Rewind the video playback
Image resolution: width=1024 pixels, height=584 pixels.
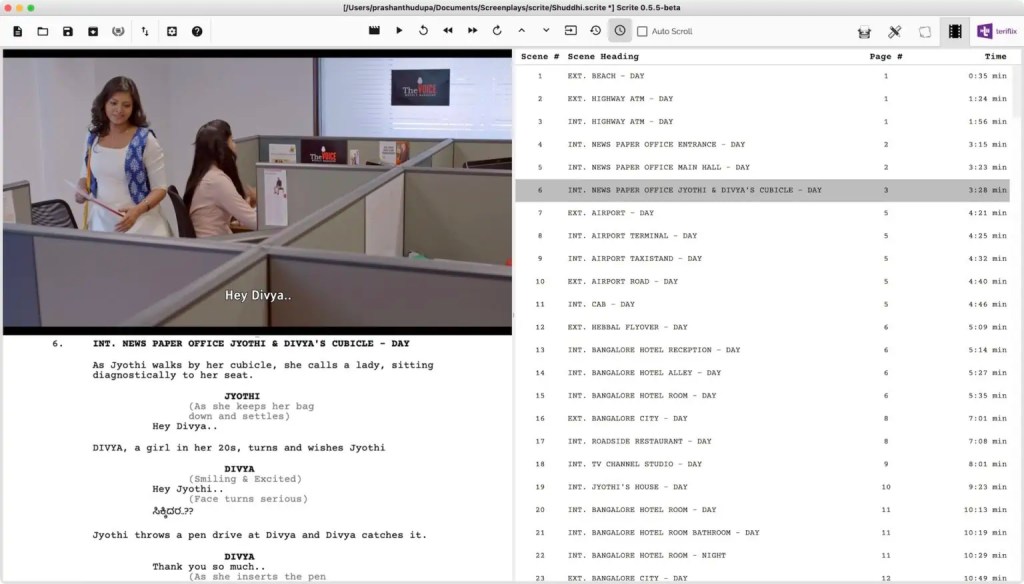[448, 31]
